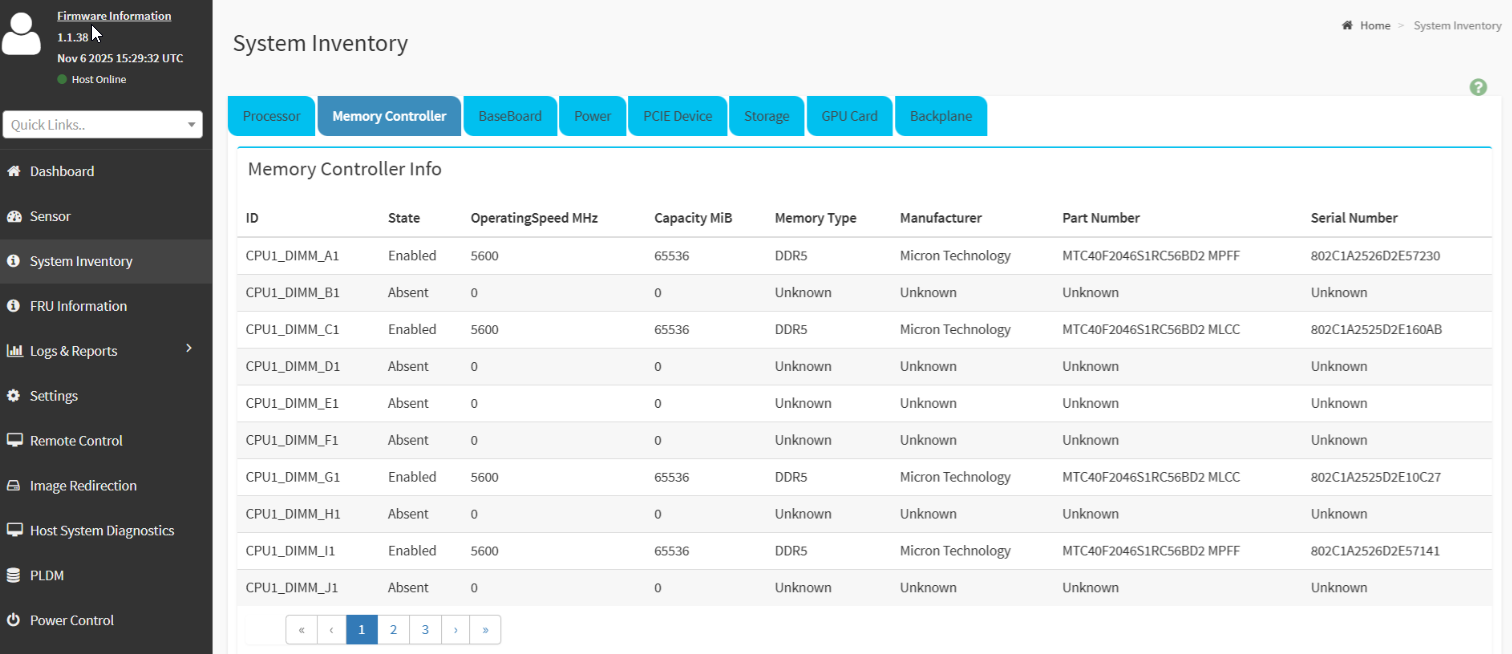Switch to the Processor tab
Viewport: 1512px width, 654px height.
pos(271,116)
